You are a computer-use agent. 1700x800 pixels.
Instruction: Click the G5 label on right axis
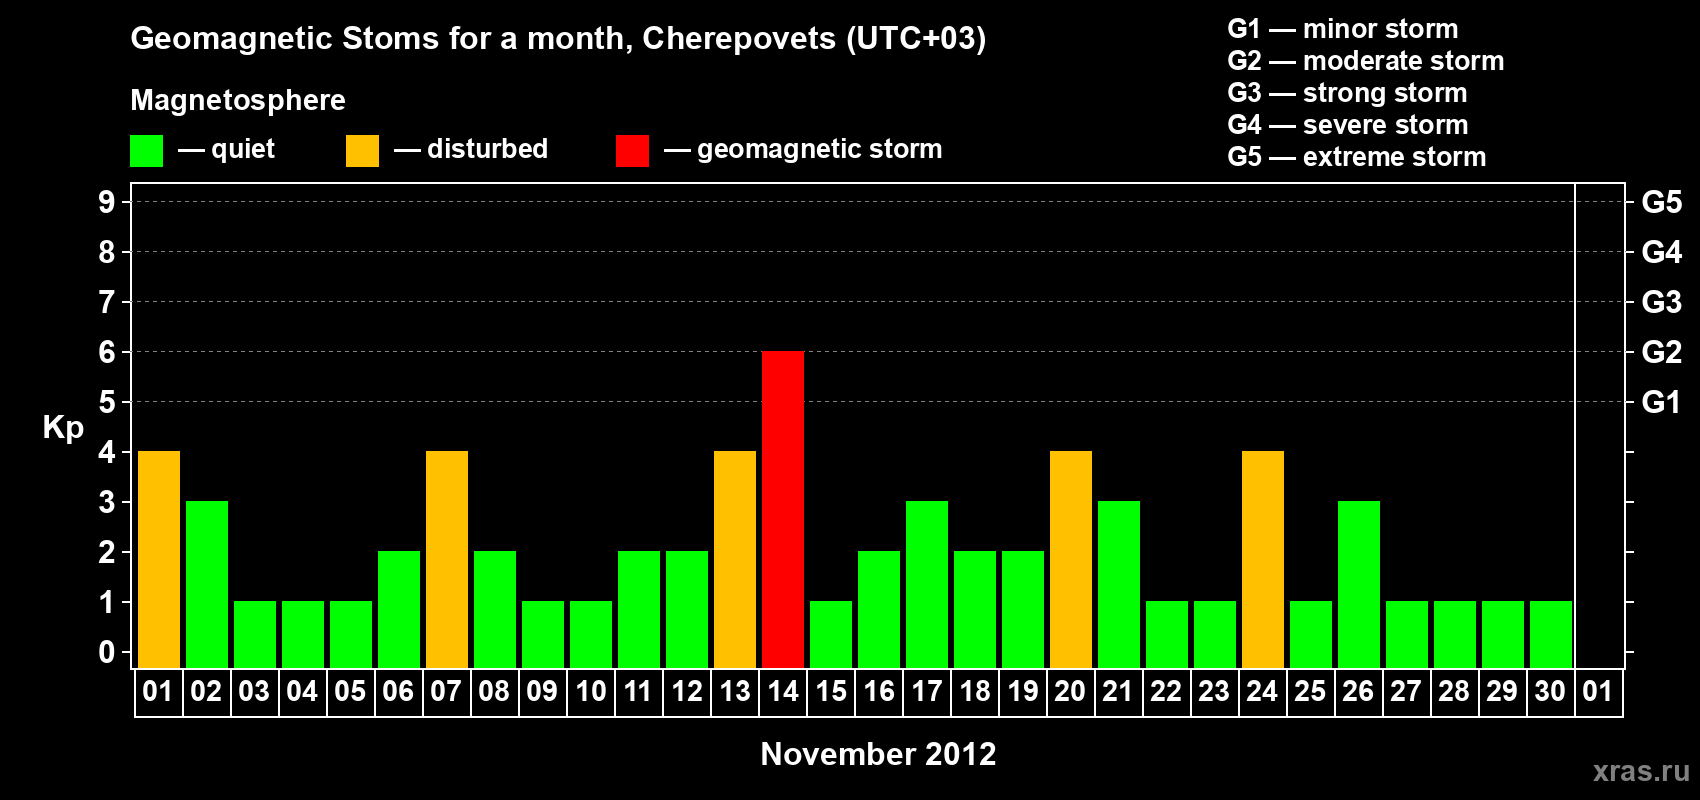click(1662, 202)
